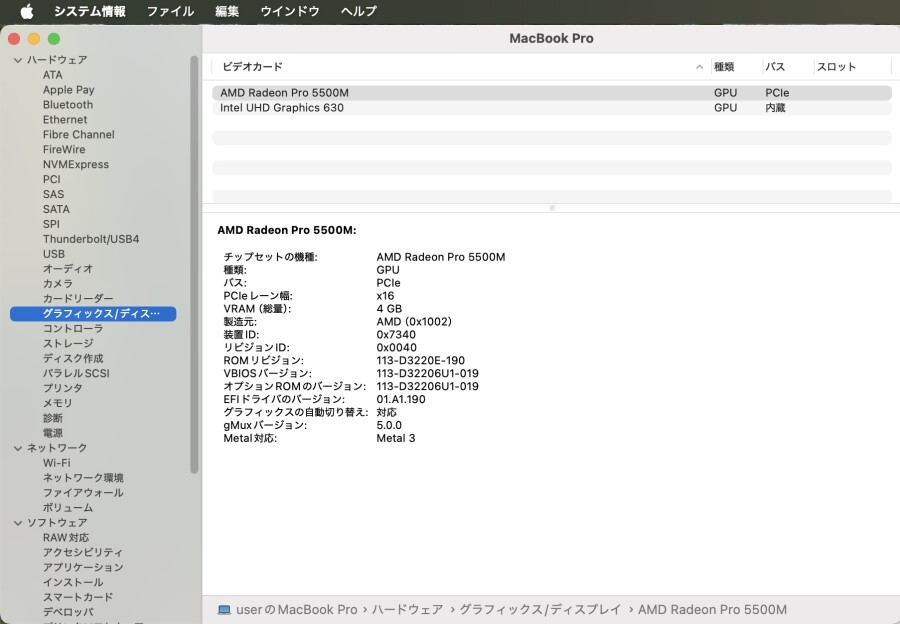Screen dimensions: 900x624
Task: Select SPI in the sidebar
Action: click(51, 224)
